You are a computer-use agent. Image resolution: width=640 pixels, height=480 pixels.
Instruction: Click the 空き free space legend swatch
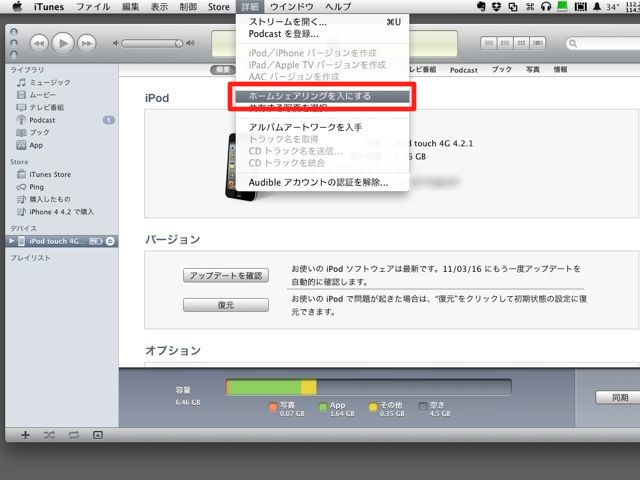coord(423,407)
